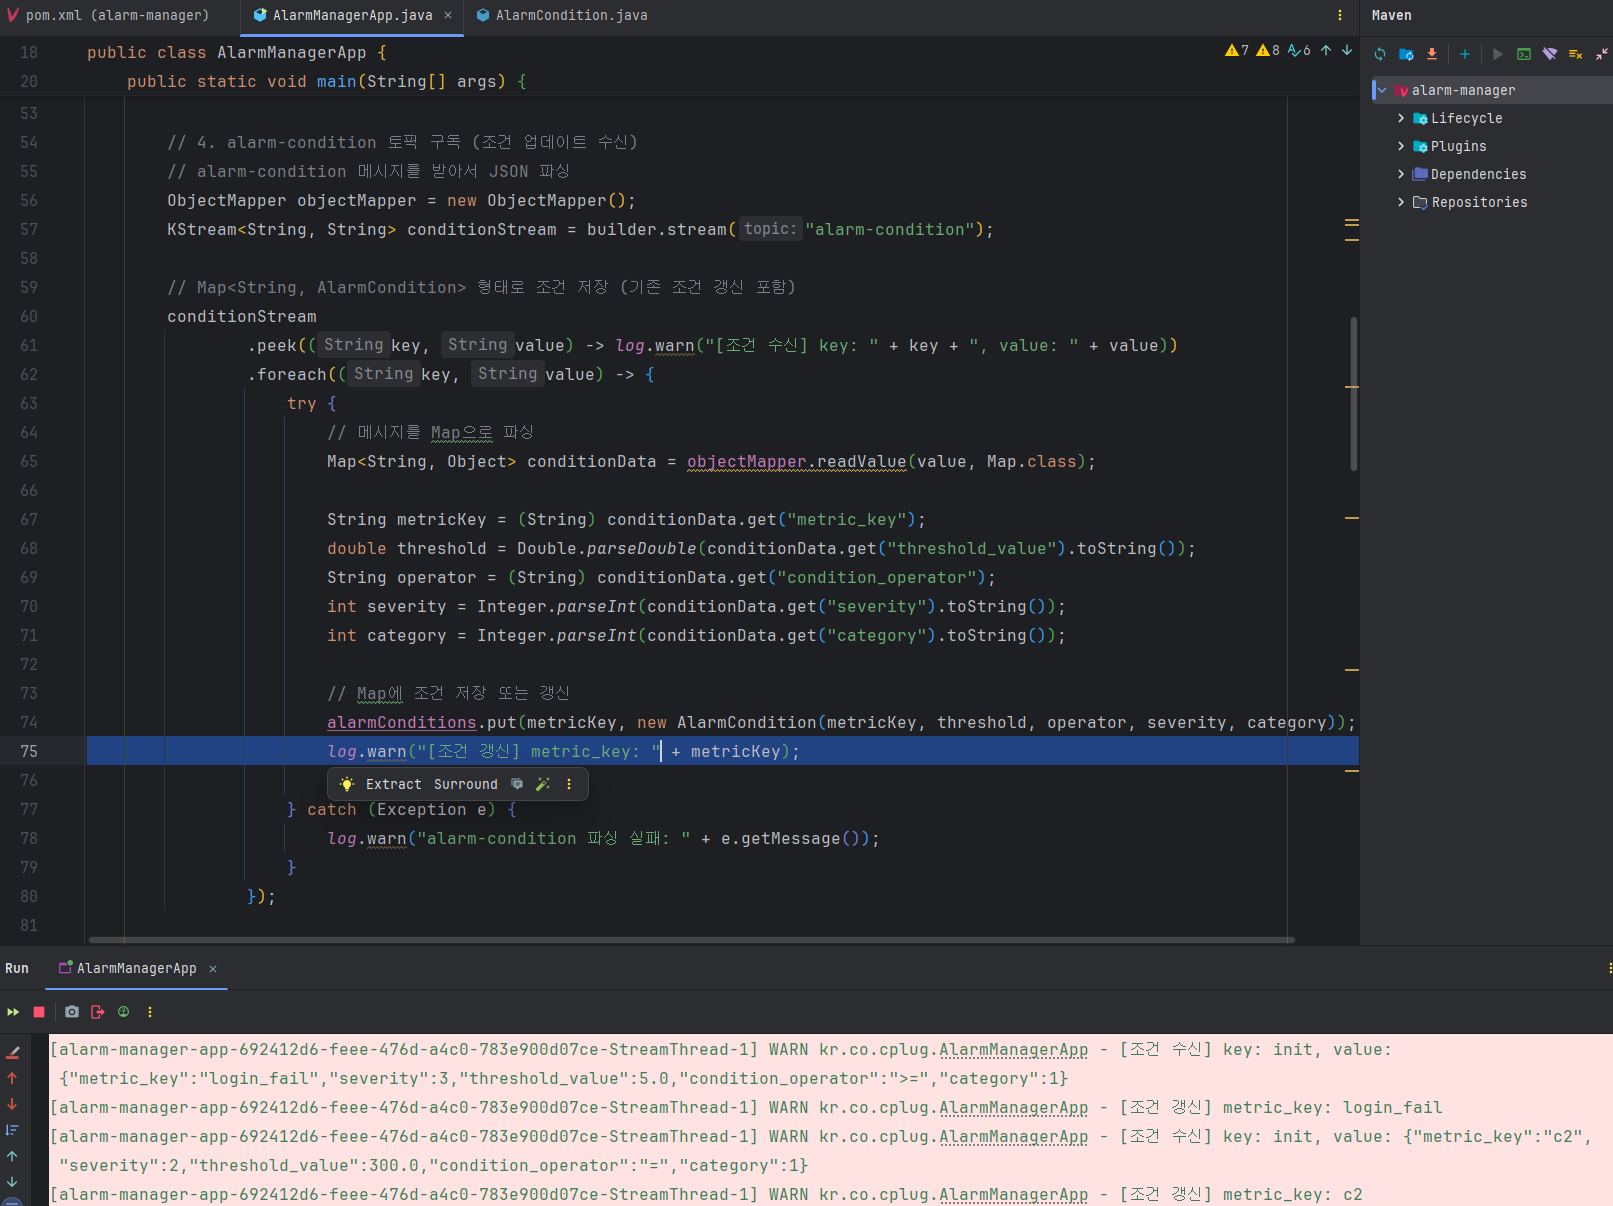Select AlarmManagerApp.java editor tab
This screenshot has height=1206, width=1613.
(x=352, y=15)
